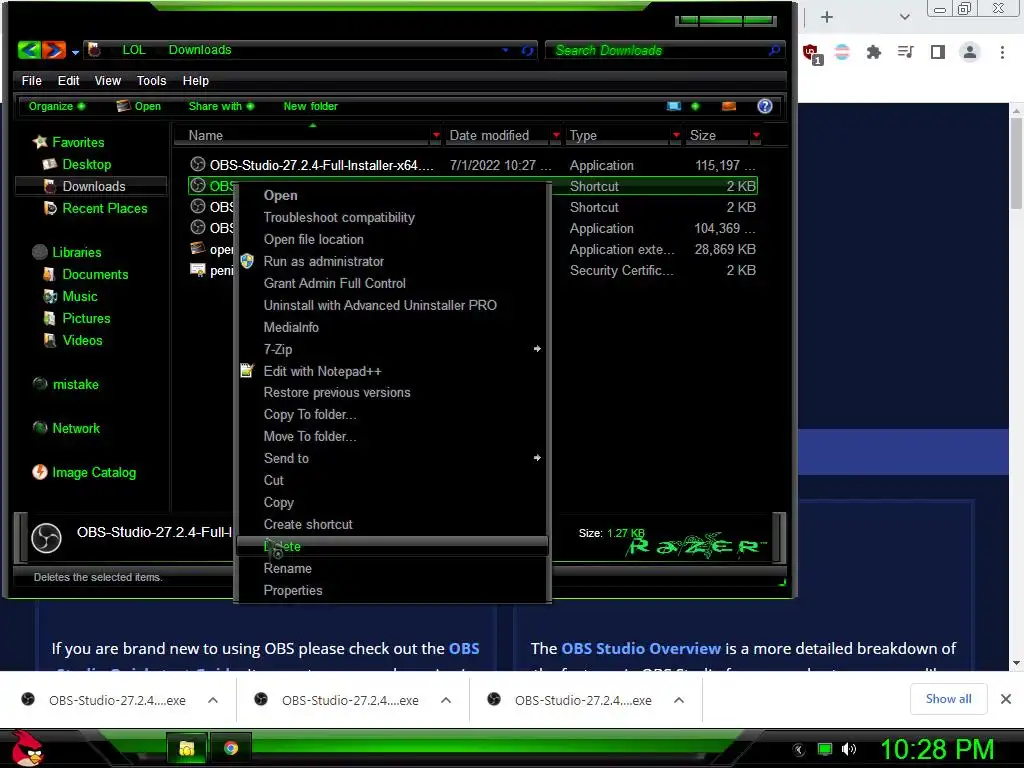Open Chrome three-dot menu
The image size is (1024, 768).
[x=1002, y=52]
